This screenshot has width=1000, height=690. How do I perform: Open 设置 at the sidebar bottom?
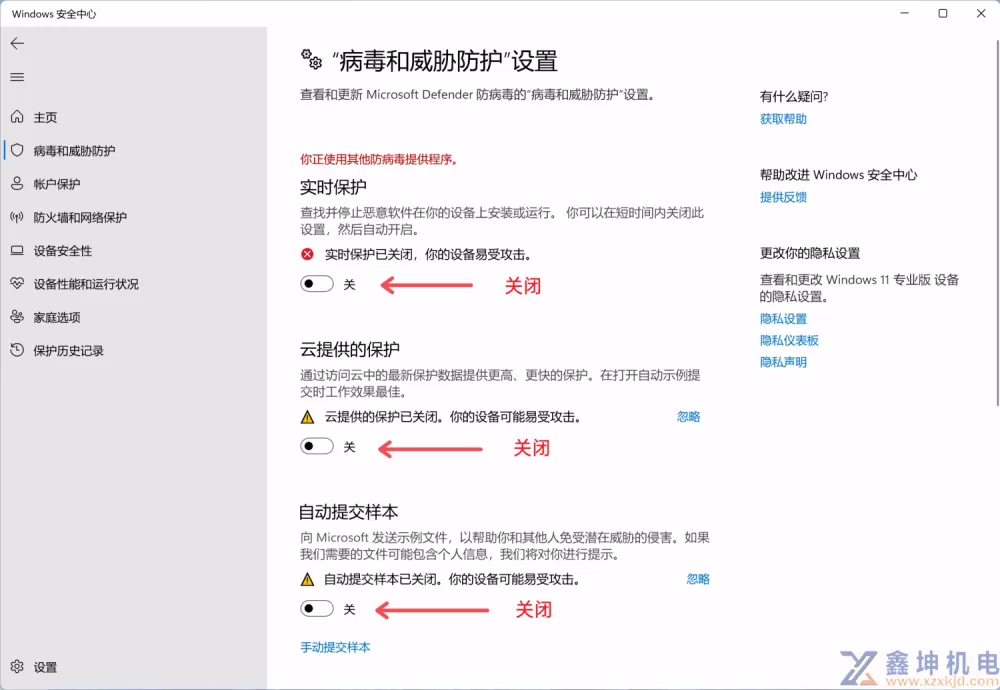(134, 667)
